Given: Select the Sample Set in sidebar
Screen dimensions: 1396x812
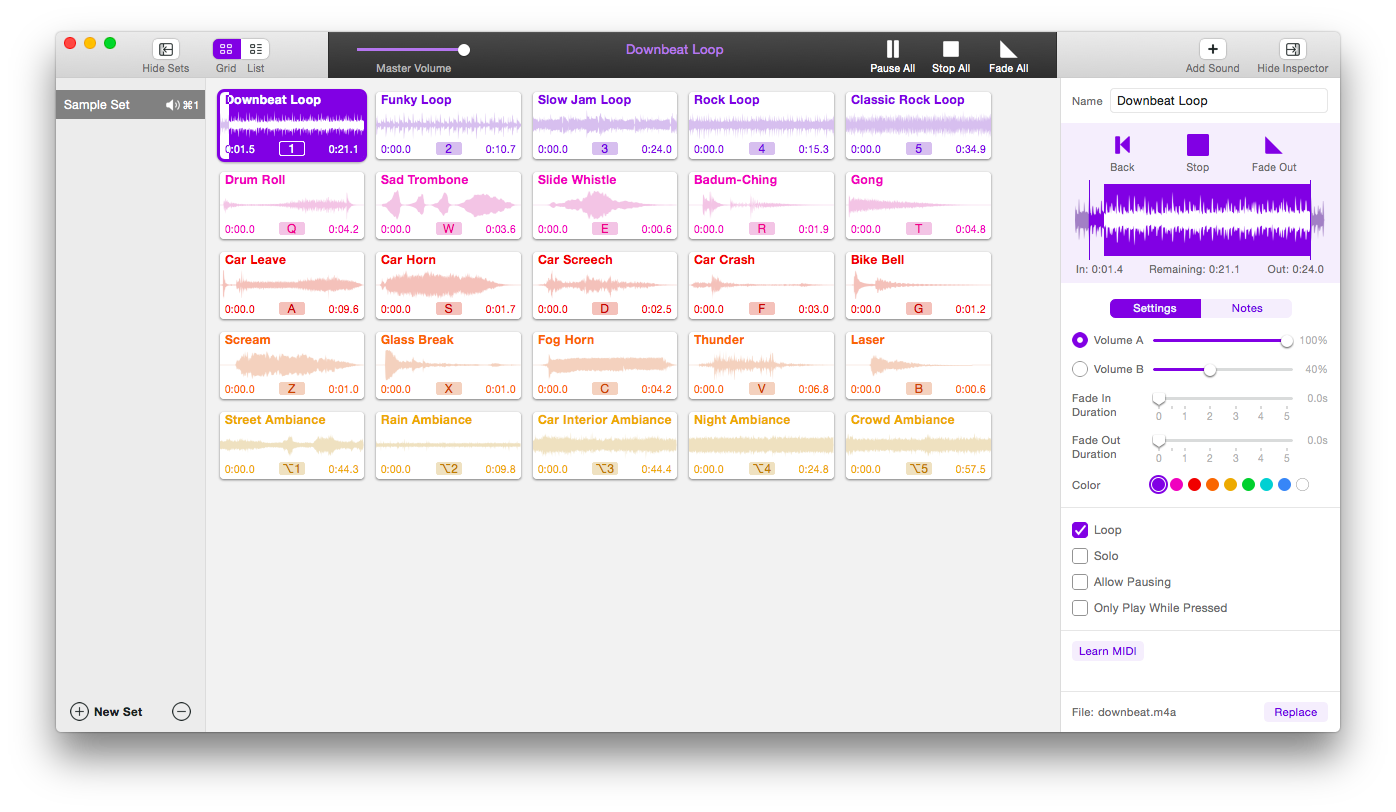Looking at the screenshot, I should [x=131, y=105].
